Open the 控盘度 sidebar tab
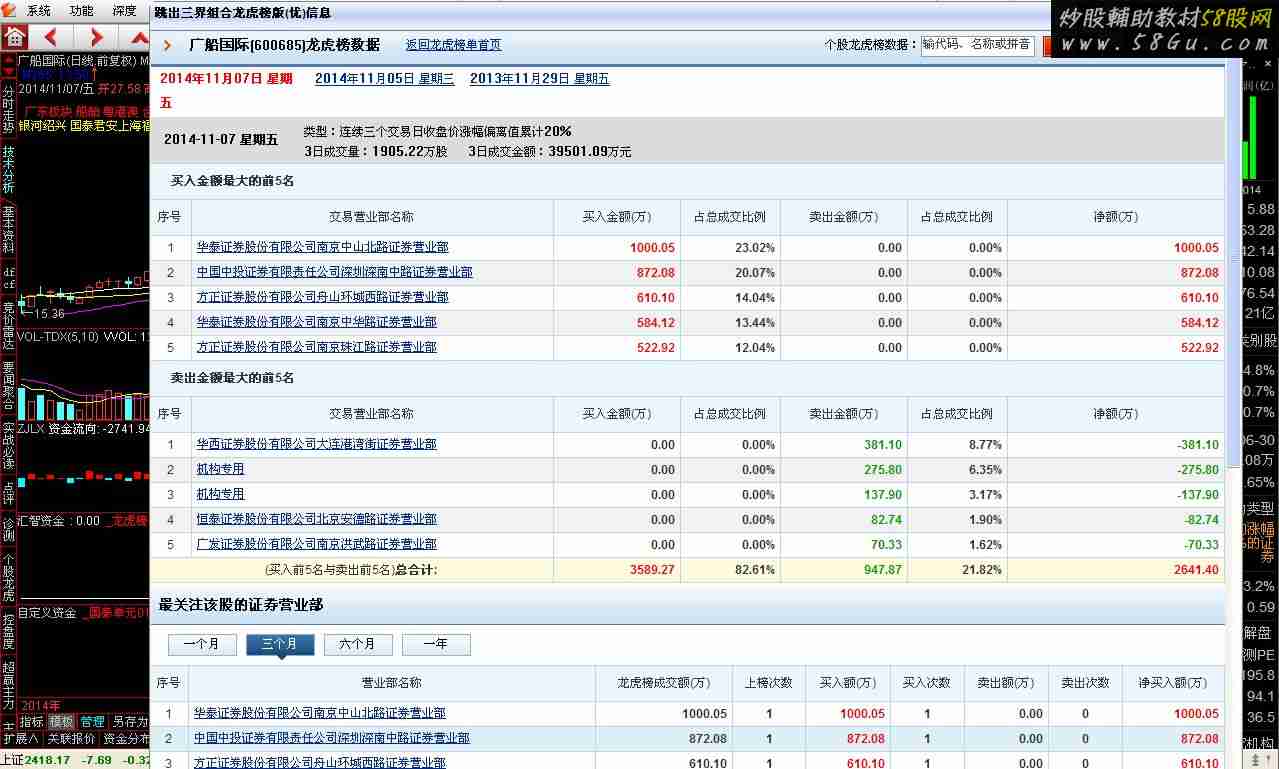 (8, 632)
